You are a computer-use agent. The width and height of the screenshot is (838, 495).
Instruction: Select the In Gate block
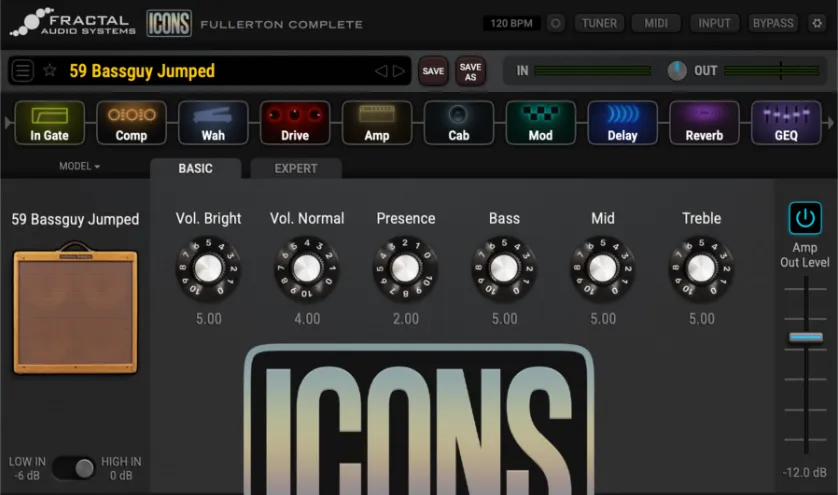[49, 123]
